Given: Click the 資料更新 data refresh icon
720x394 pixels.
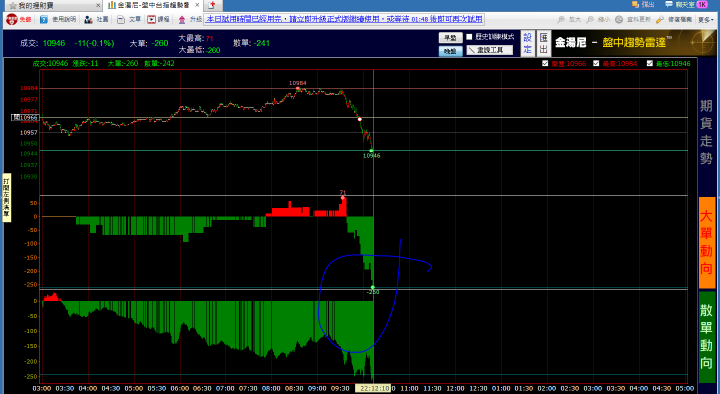Looking at the screenshot, I should (x=619, y=20).
